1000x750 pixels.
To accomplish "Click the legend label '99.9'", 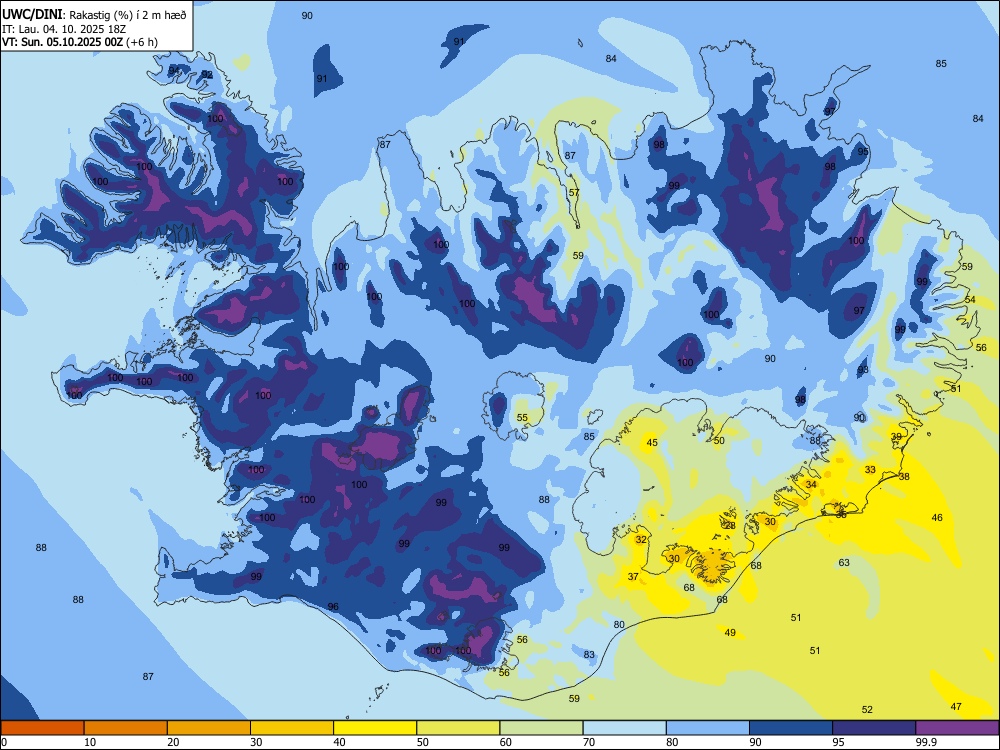I will pos(925,742).
